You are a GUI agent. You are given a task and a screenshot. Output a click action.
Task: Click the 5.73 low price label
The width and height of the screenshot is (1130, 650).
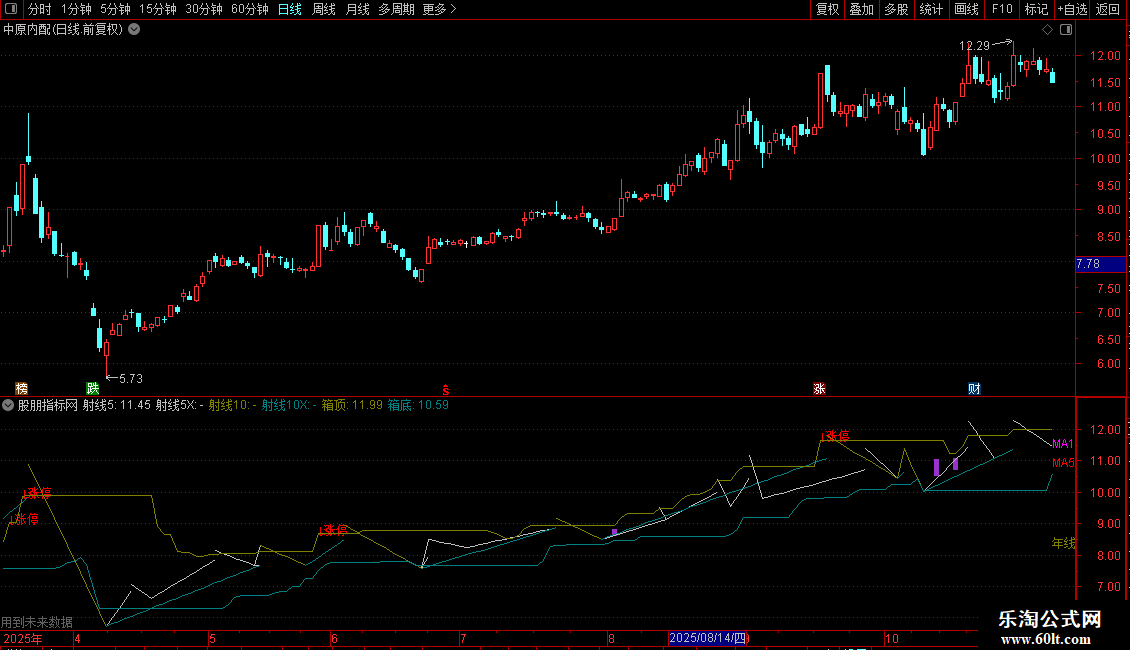click(x=130, y=378)
